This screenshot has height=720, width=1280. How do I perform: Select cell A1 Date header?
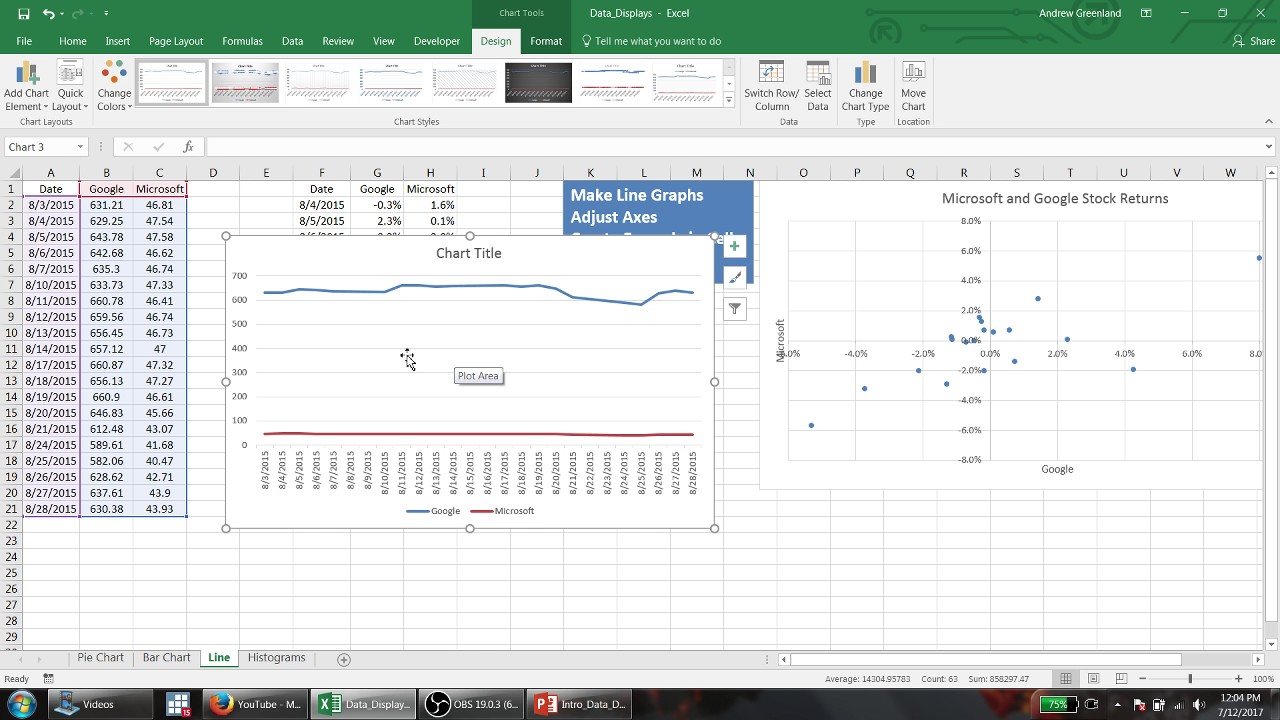tap(51, 189)
